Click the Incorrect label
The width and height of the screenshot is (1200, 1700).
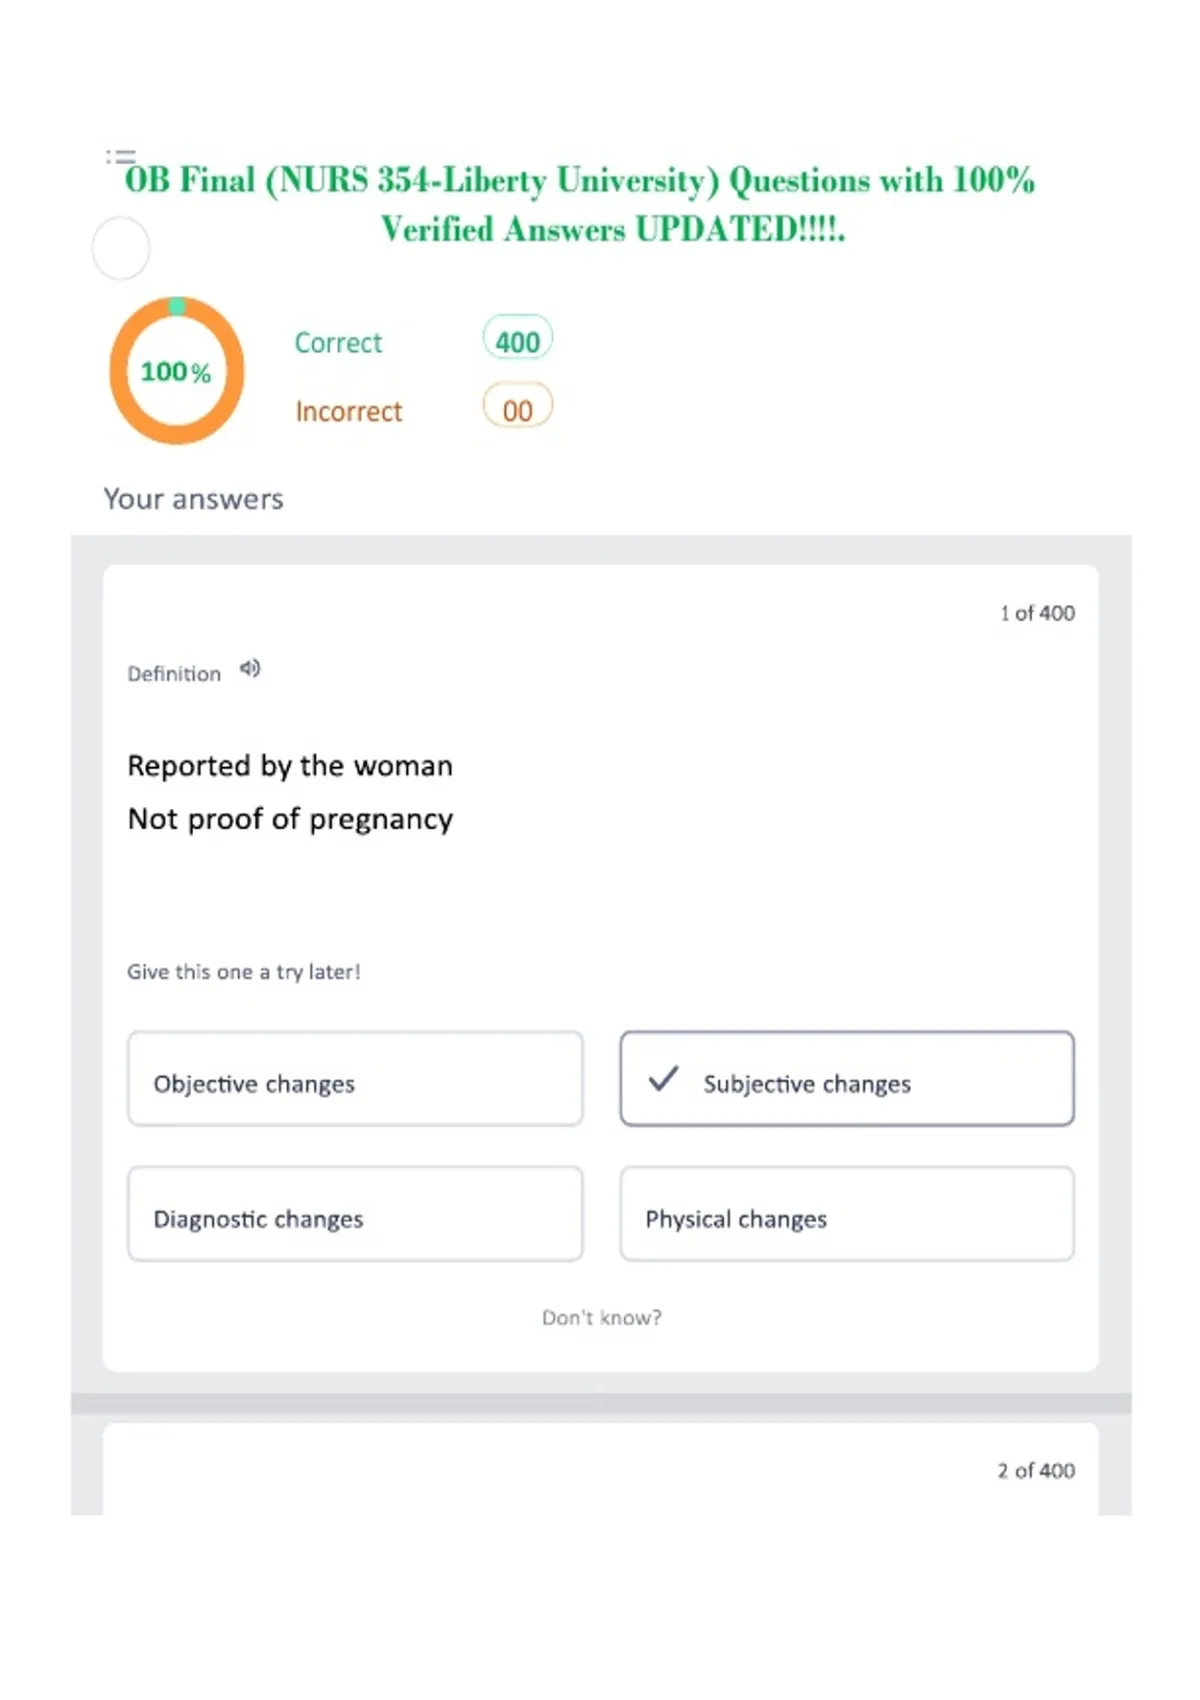tap(349, 411)
